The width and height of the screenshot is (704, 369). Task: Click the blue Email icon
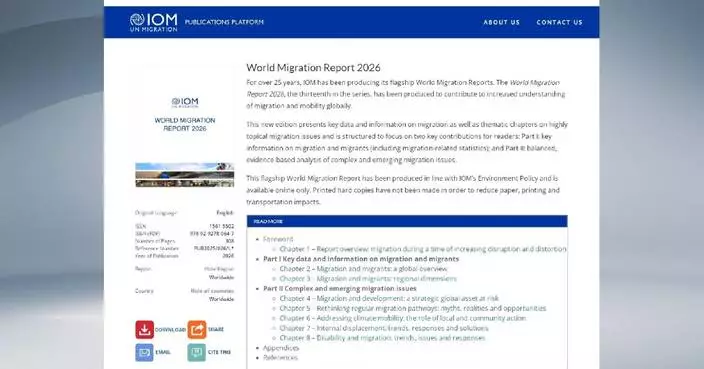coord(145,352)
